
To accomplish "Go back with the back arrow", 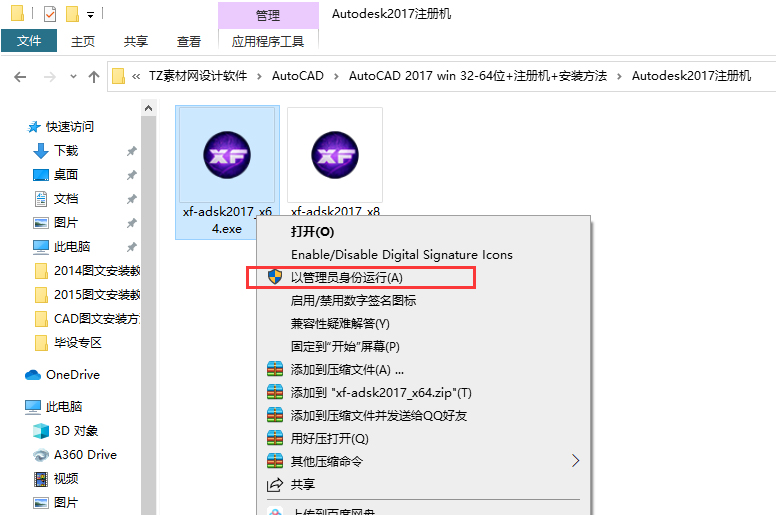I will [20, 77].
